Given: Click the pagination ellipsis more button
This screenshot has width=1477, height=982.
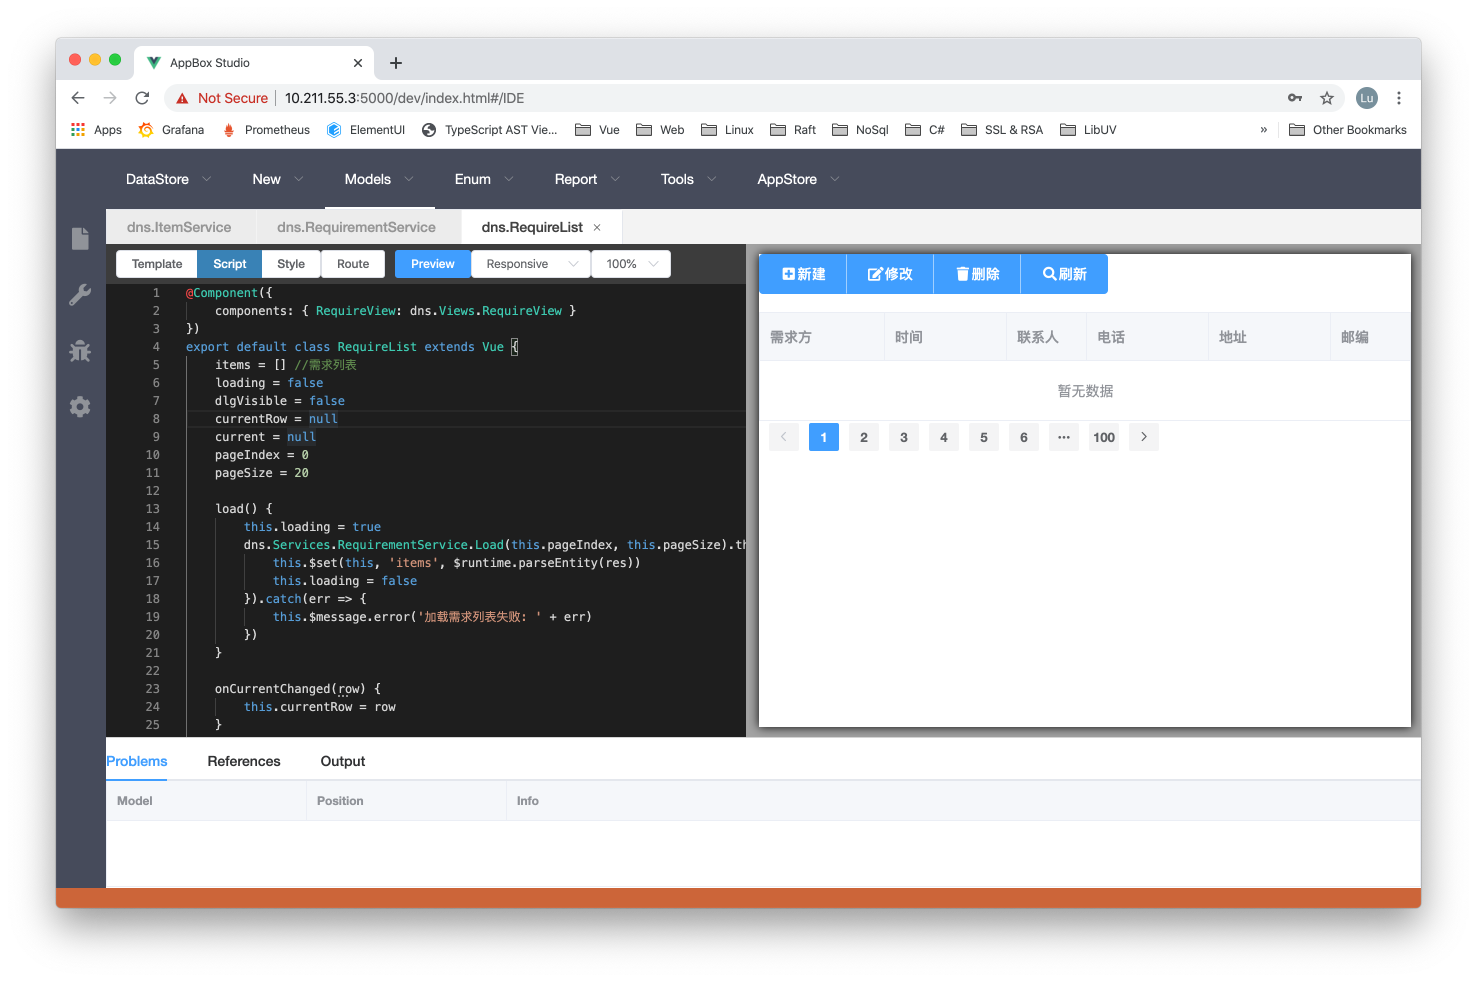Looking at the screenshot, I should [x=1064, y=437].
